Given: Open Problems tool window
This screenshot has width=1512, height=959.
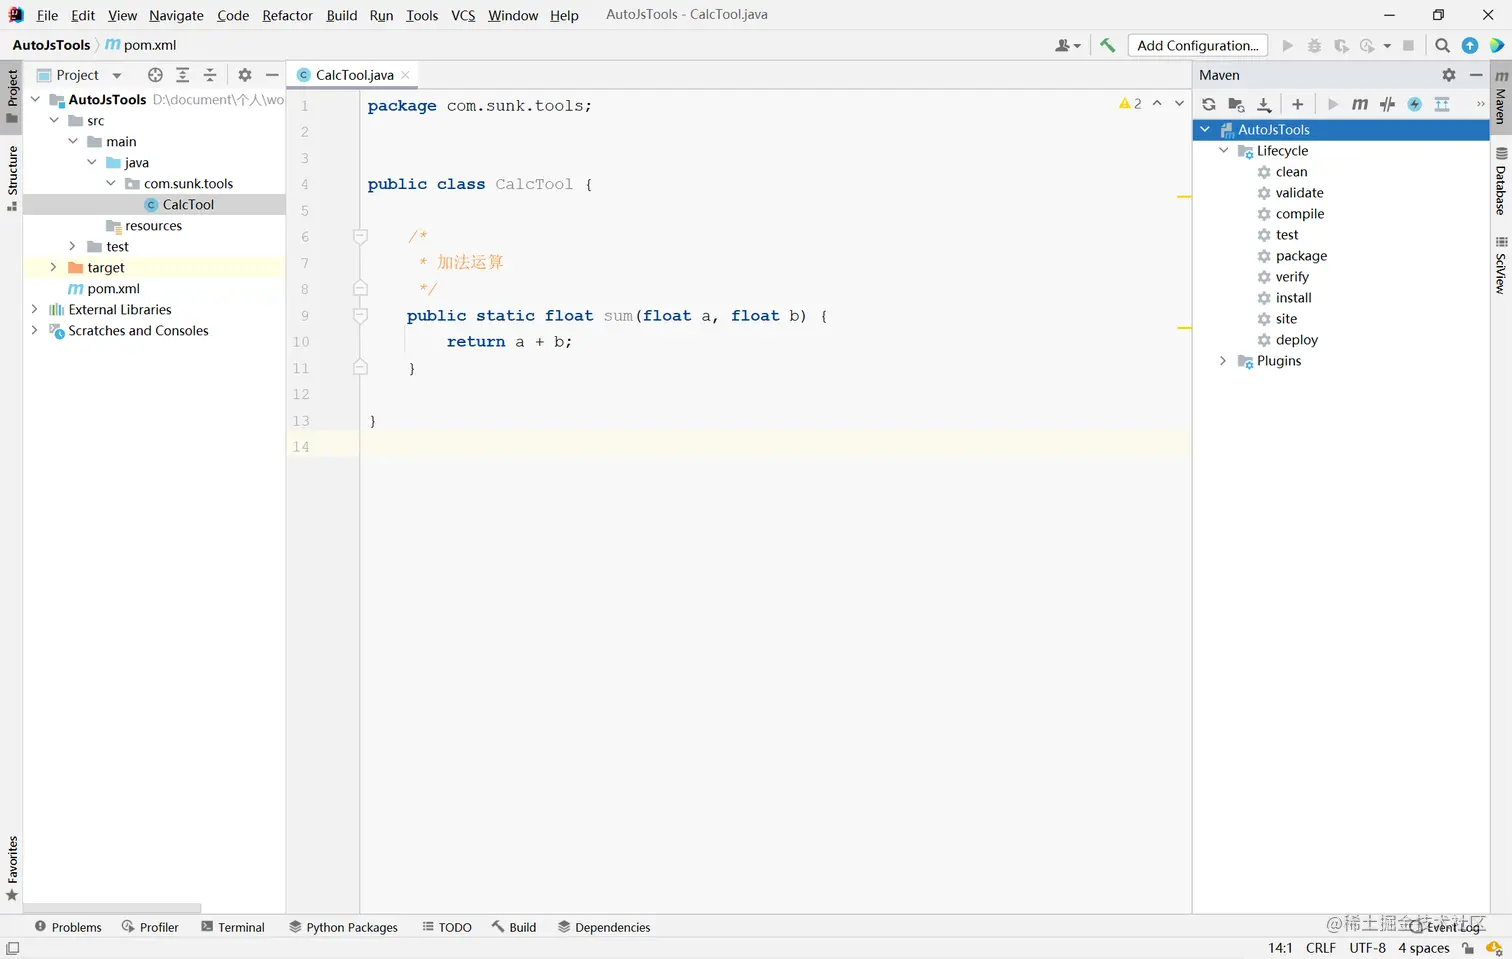Looking at the screenshot, I should (68, 927).
